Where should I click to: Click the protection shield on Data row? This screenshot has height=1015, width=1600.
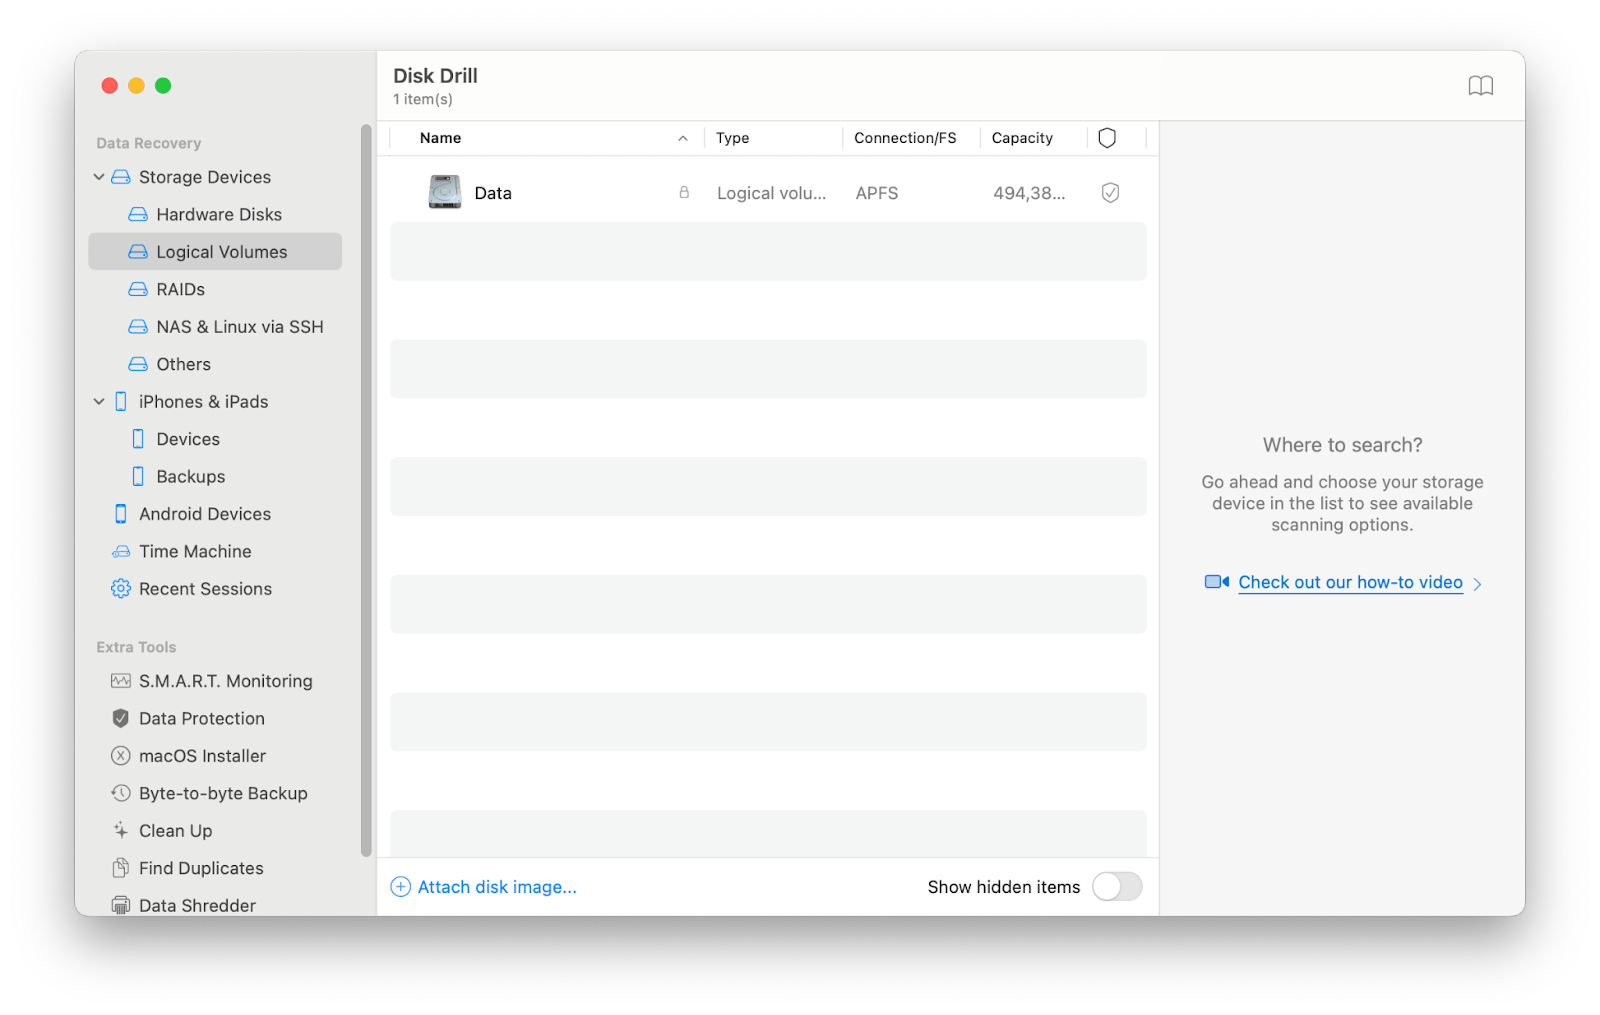1110,193
